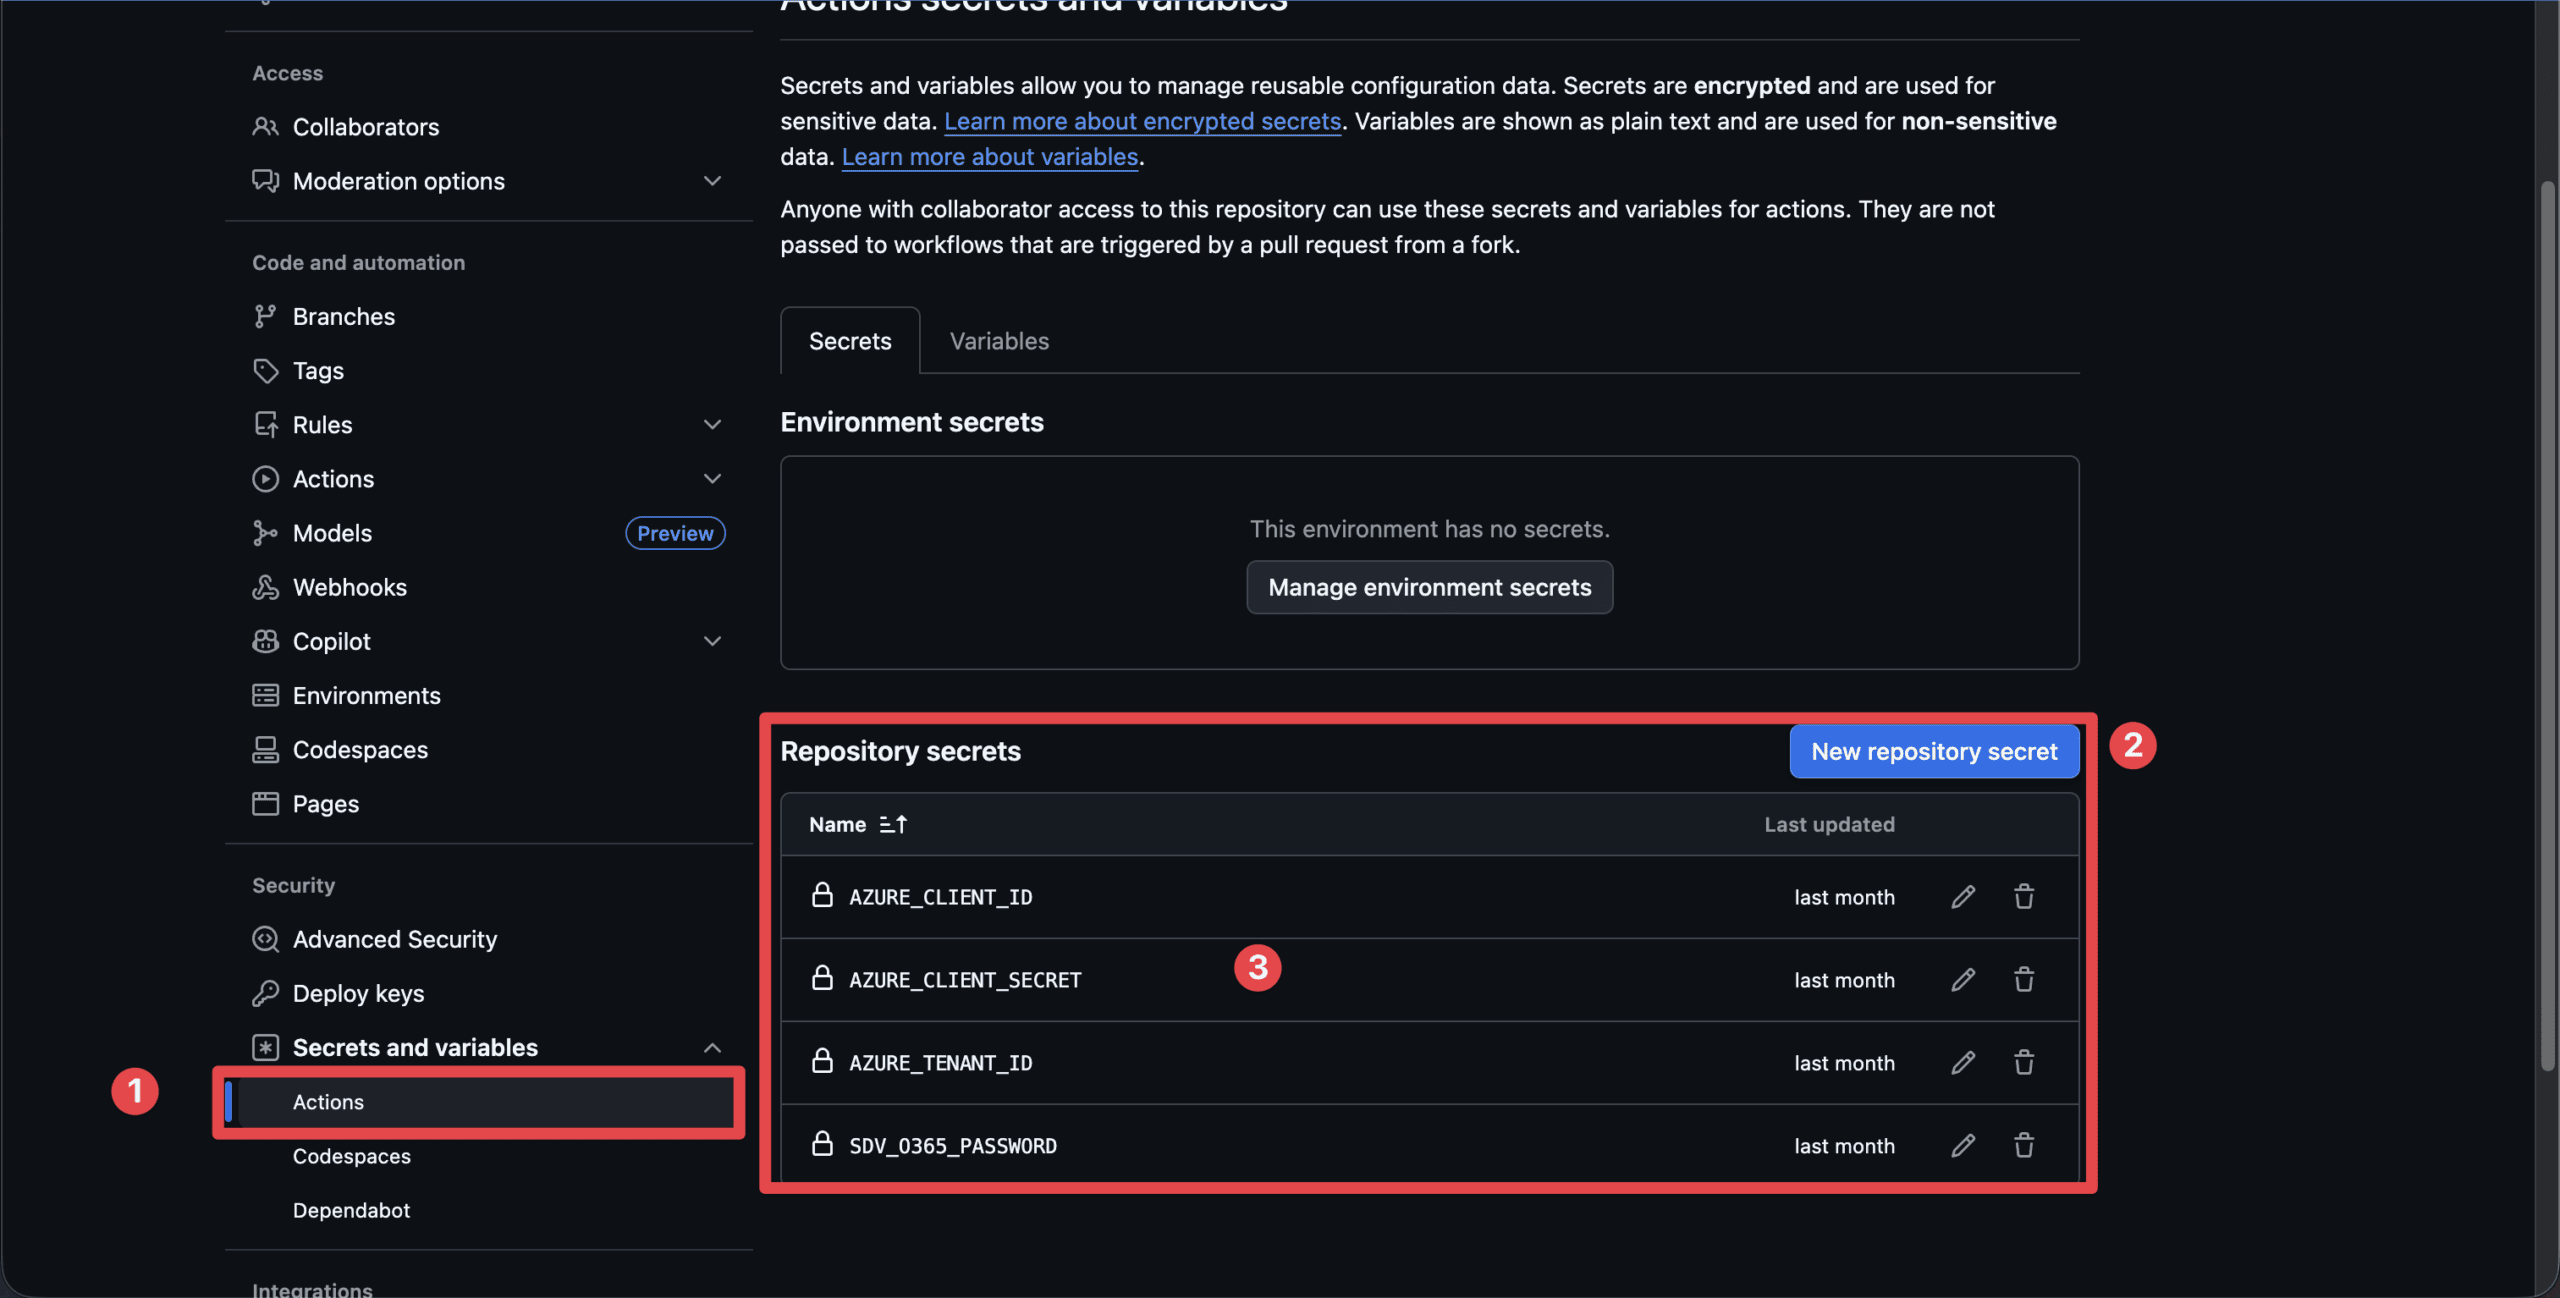Viewport: 2560px width, 1298px height.
Task: Click the trash icon for AZURE_CLIENT_ID
Action: pos(2024,896)
